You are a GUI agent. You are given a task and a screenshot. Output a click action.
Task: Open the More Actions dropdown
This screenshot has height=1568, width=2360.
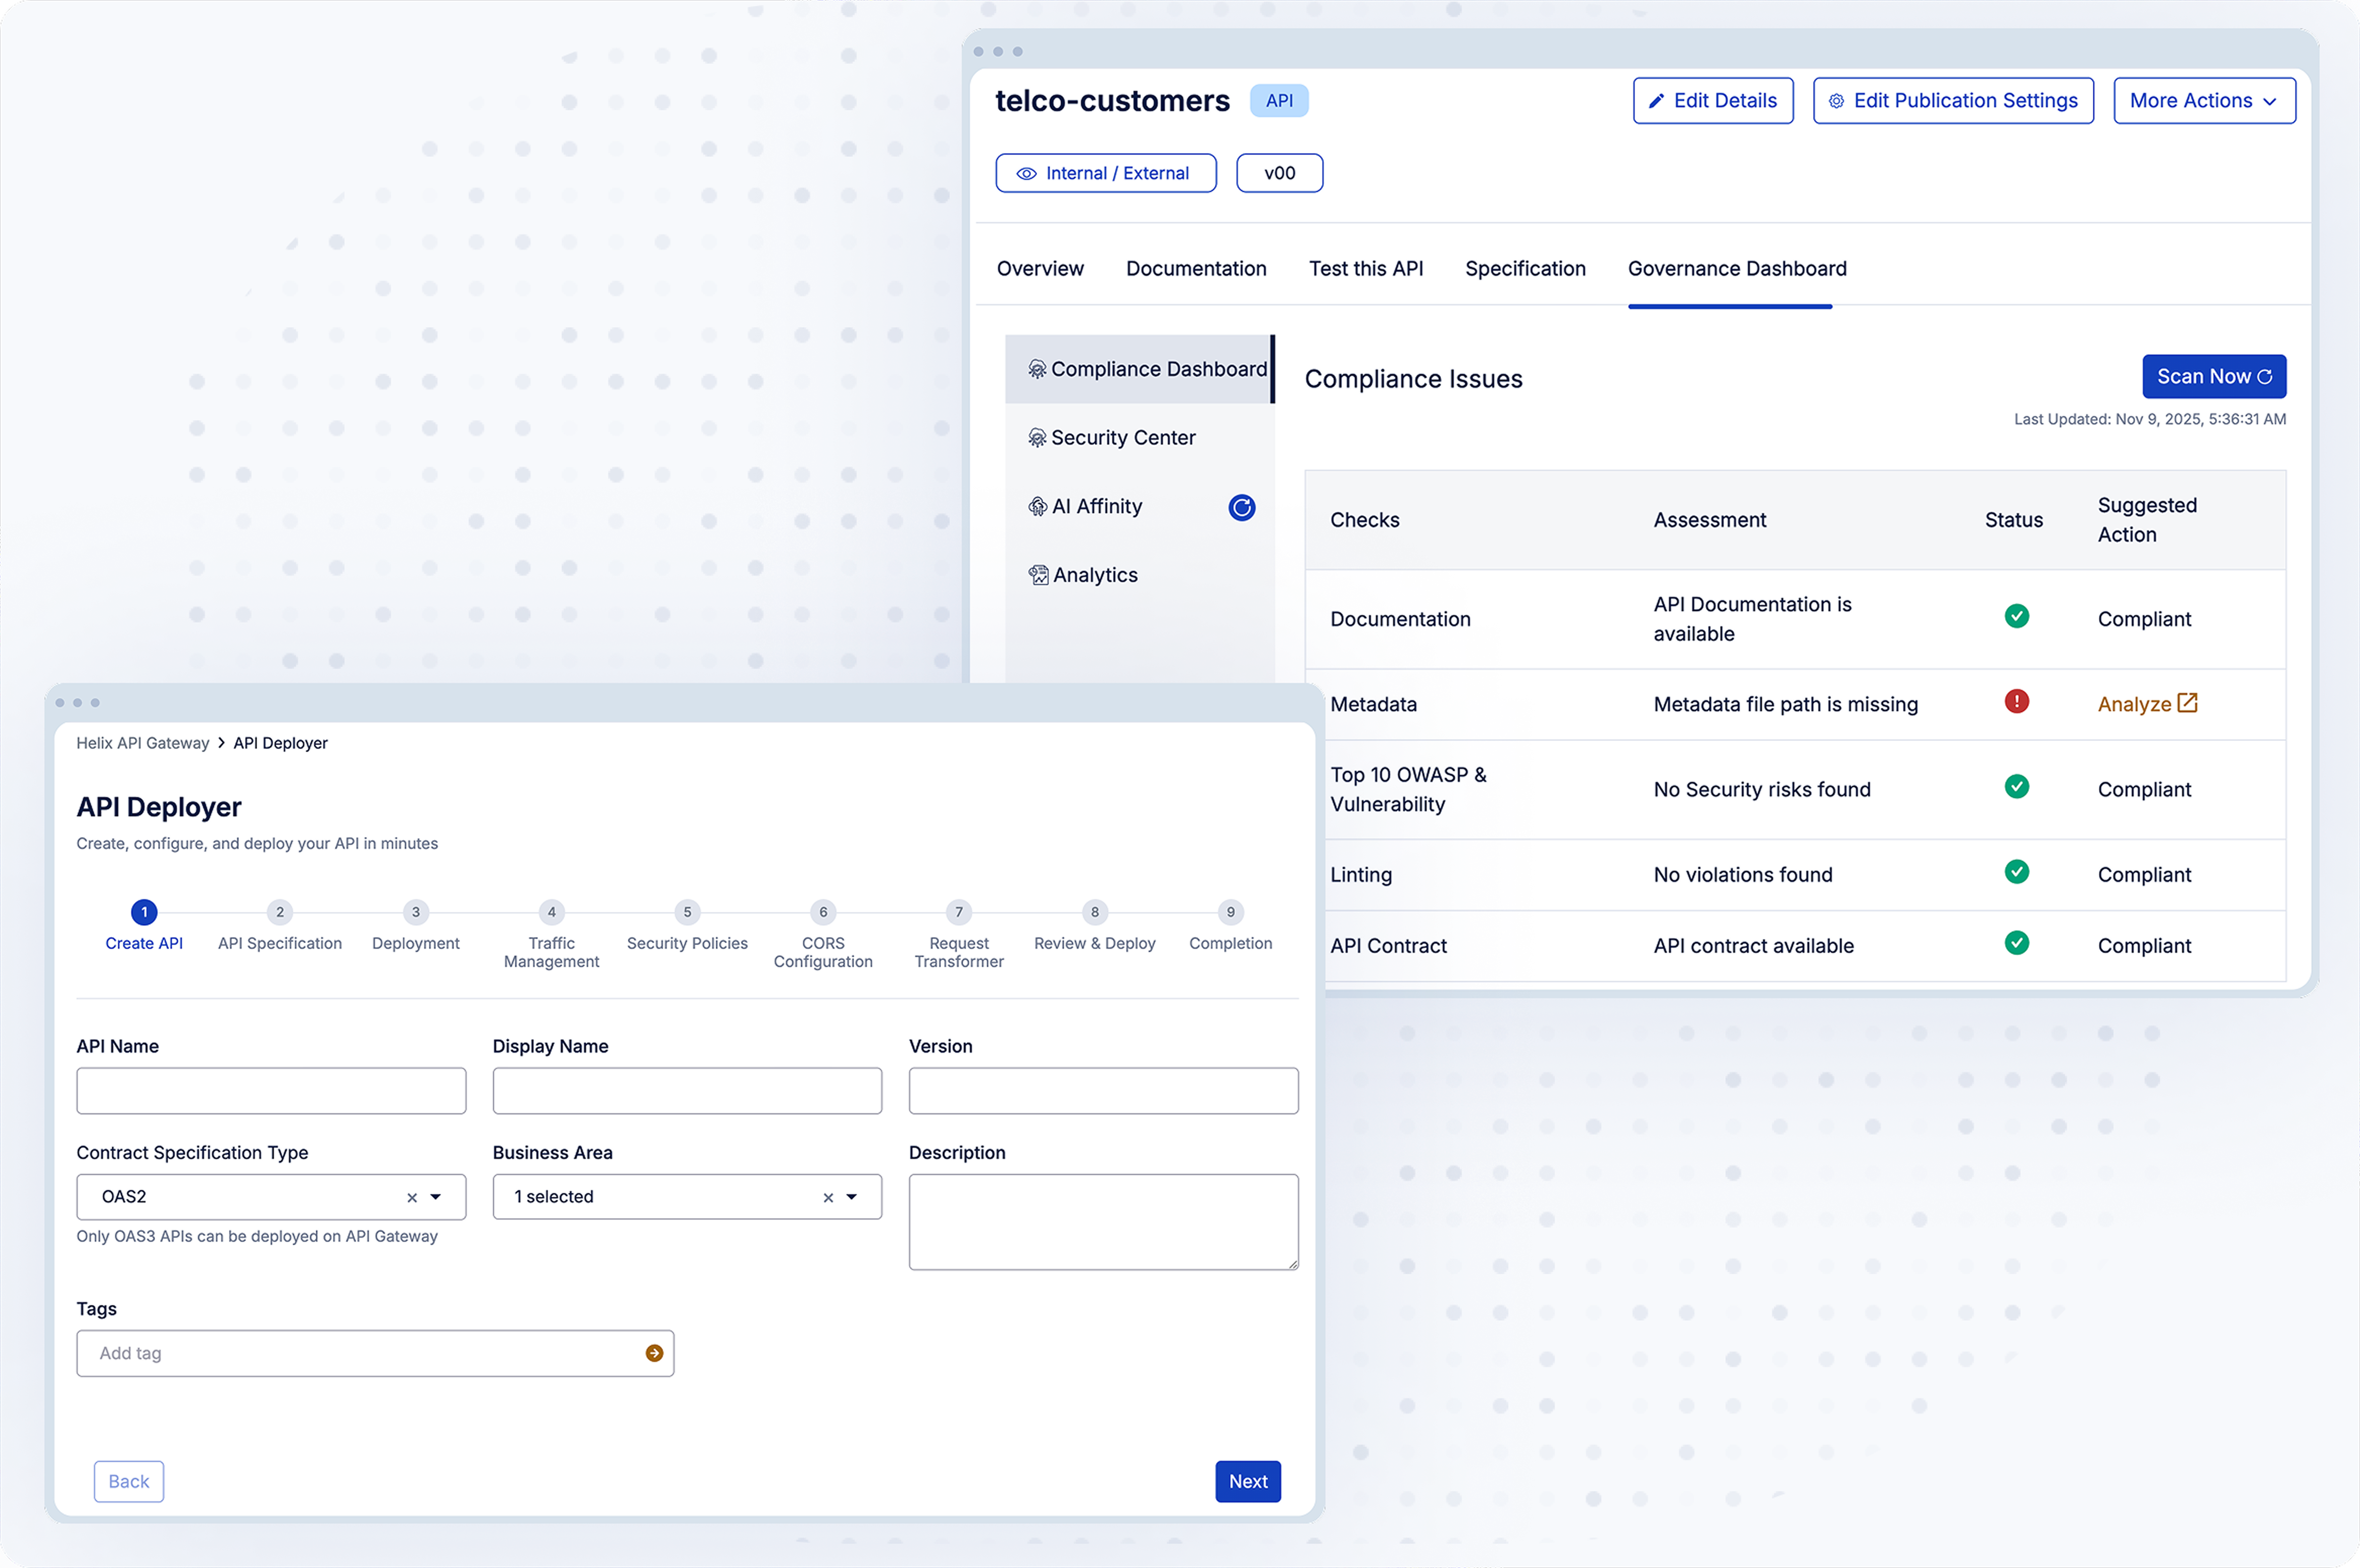(2203, 101)
